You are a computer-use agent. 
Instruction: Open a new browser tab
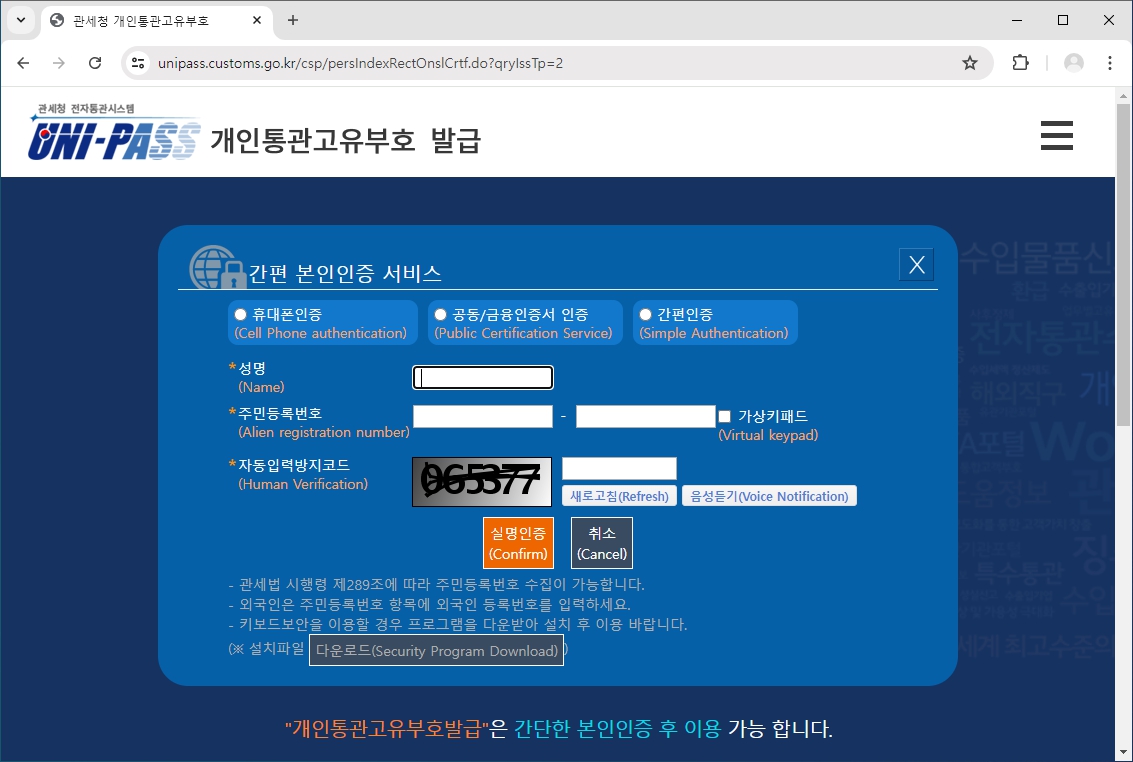(290, 18)
